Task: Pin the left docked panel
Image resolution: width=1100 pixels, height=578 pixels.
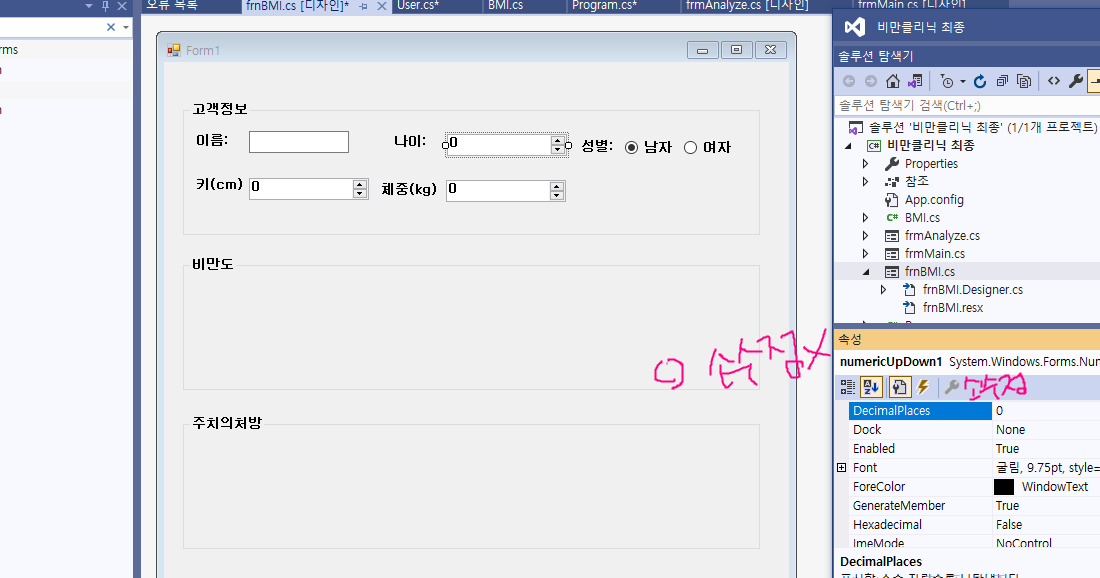Action: tap(105, 6)
